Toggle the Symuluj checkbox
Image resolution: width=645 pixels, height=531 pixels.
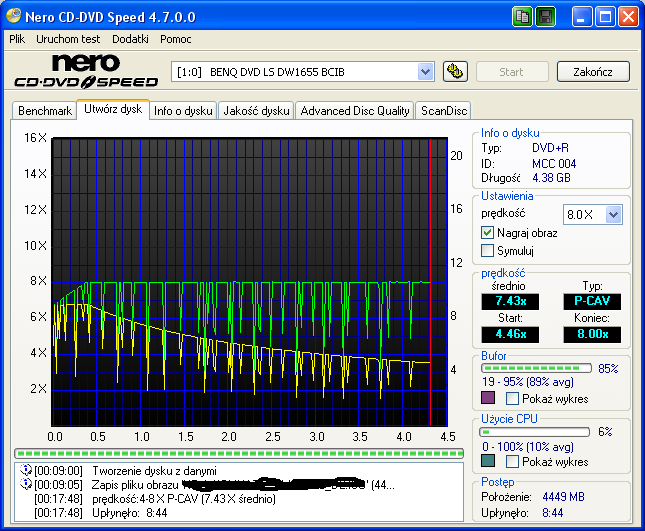tap(487, 250)
